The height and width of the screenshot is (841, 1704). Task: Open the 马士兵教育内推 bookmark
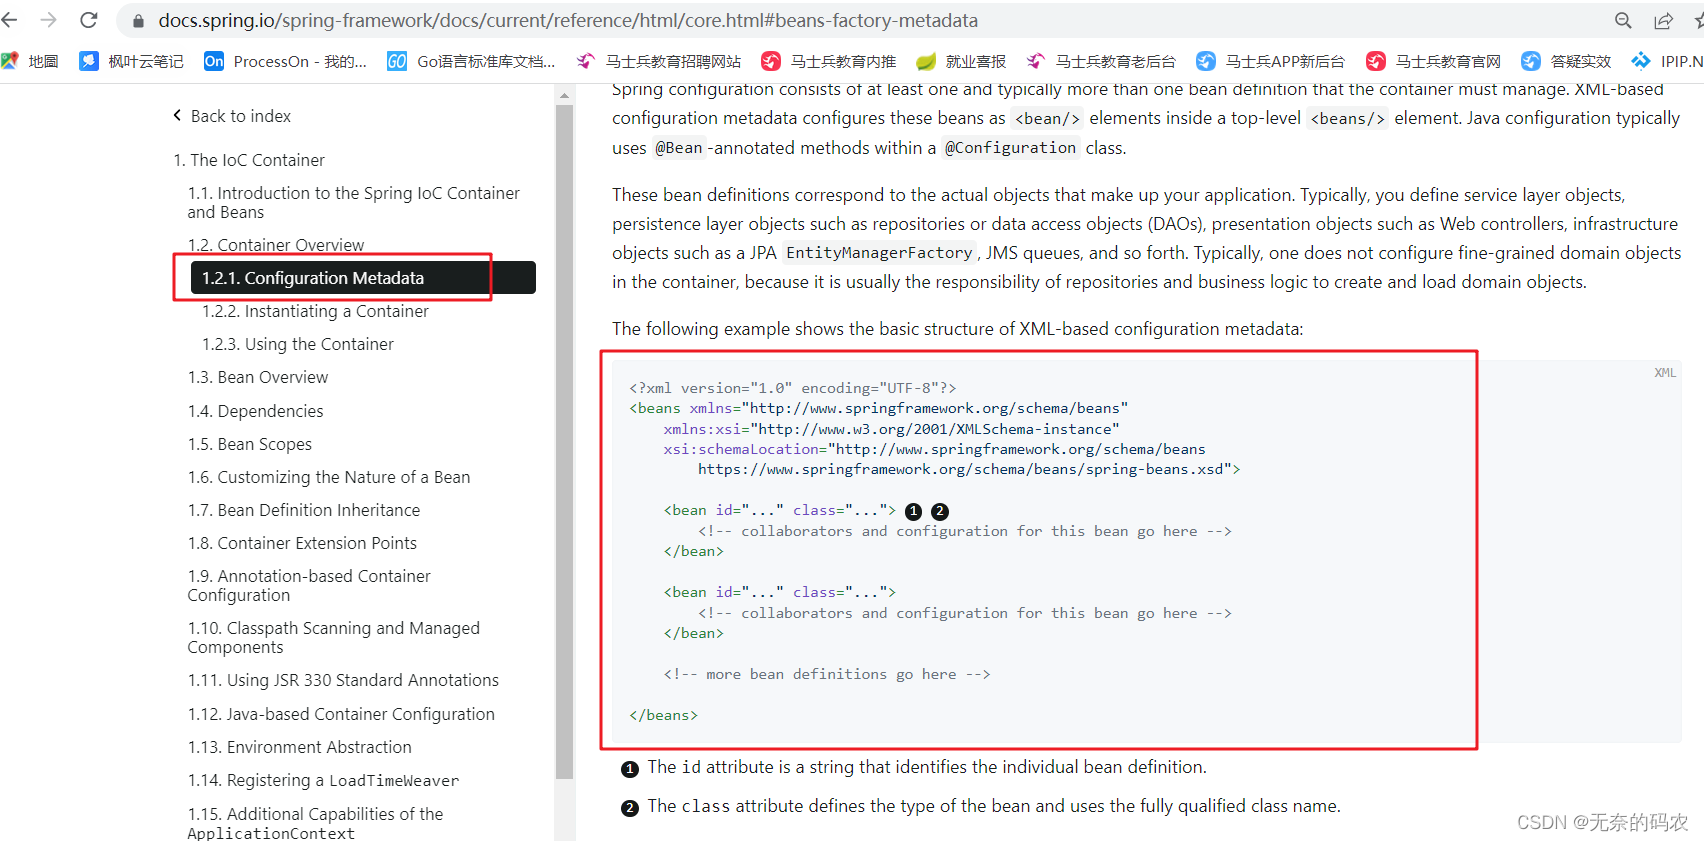coord(828,61)
